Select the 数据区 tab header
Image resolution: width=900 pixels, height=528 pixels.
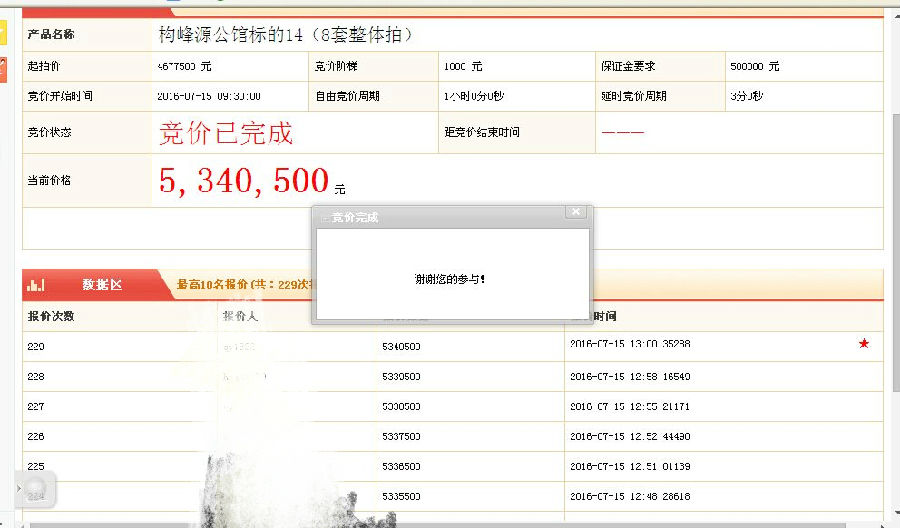tap(101, 285)
